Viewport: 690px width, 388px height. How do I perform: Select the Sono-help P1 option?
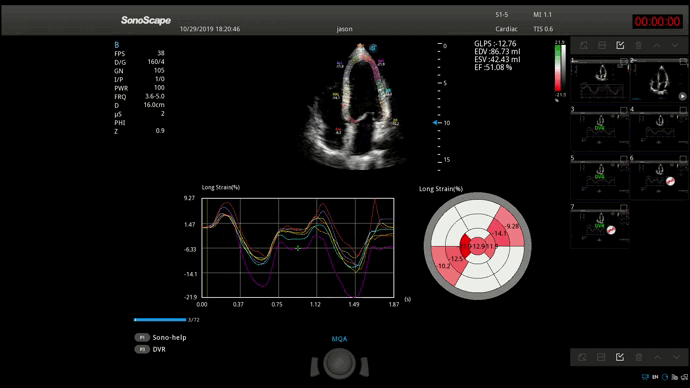161,337
